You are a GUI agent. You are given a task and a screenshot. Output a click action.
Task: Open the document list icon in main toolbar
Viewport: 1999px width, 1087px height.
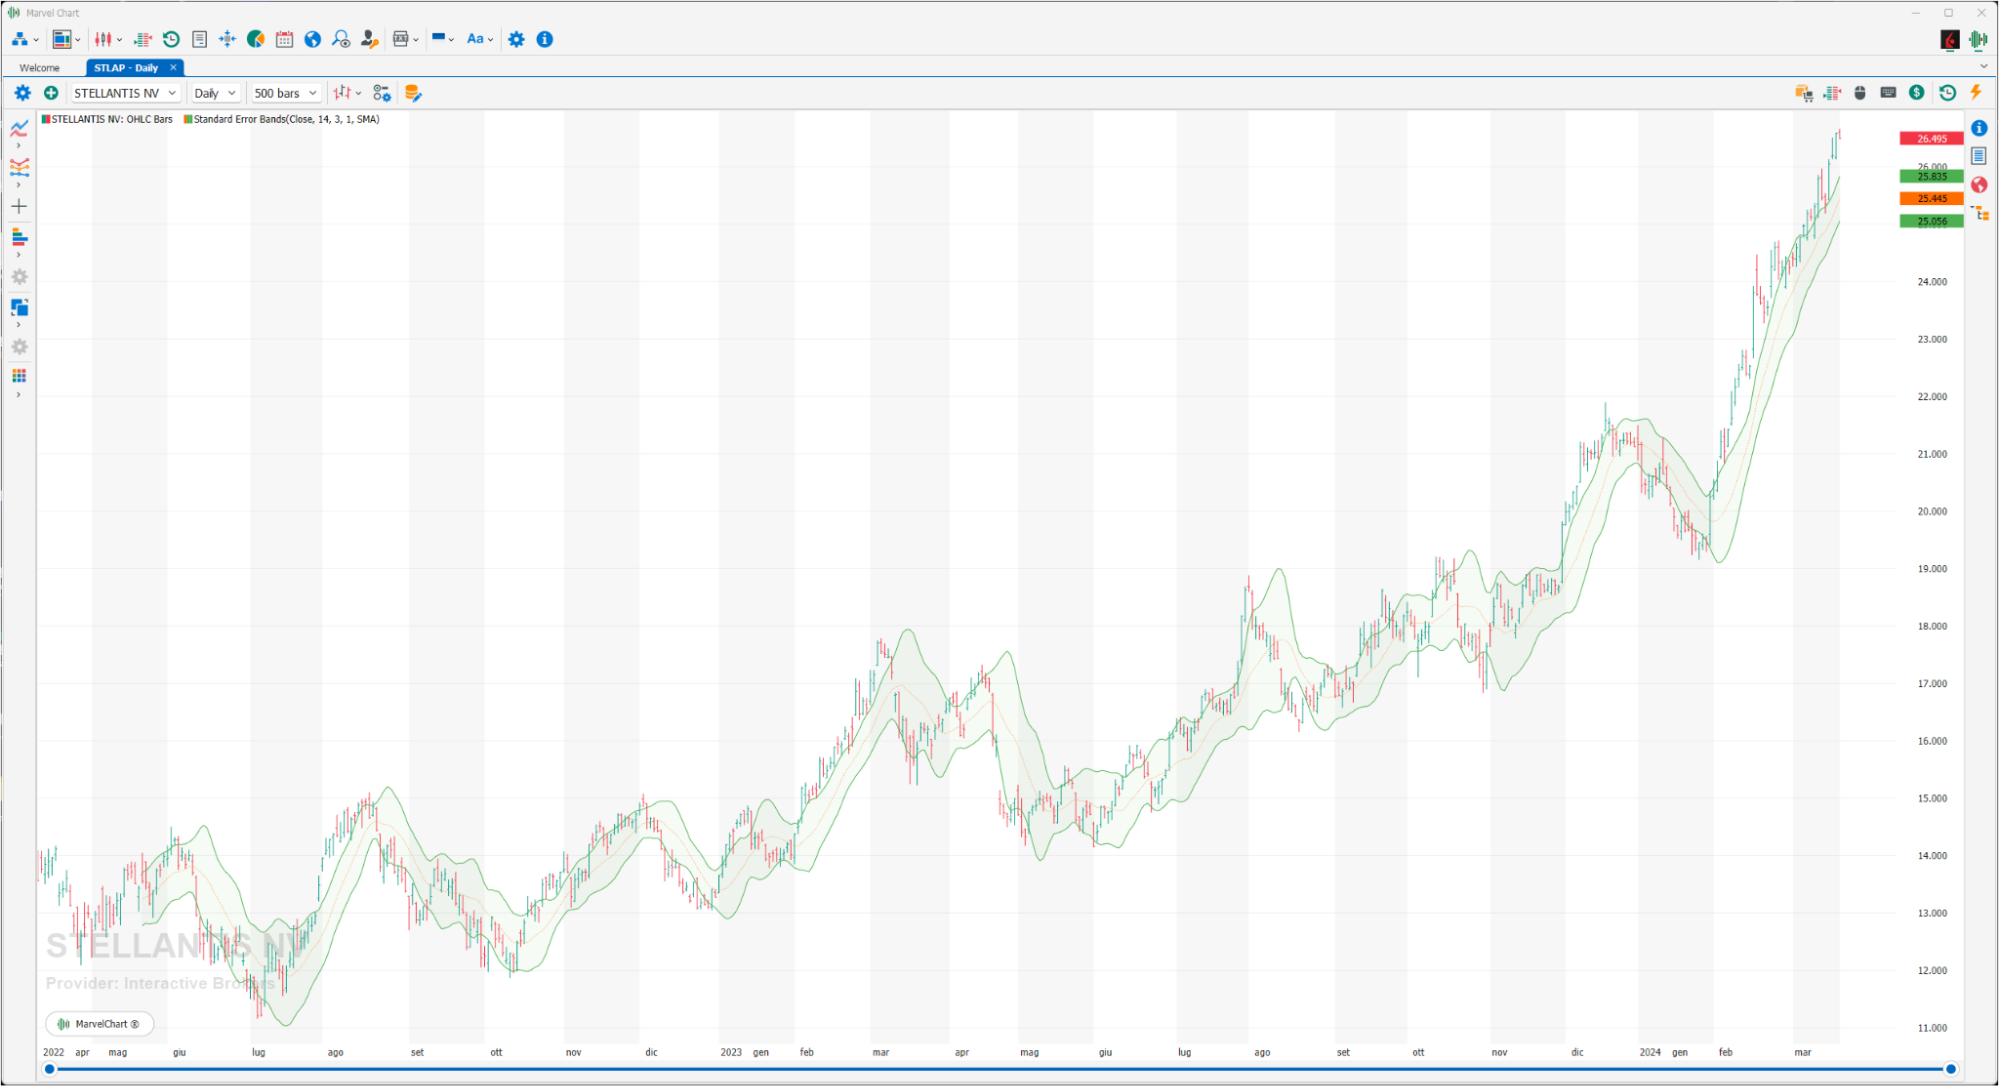(199, 39)
